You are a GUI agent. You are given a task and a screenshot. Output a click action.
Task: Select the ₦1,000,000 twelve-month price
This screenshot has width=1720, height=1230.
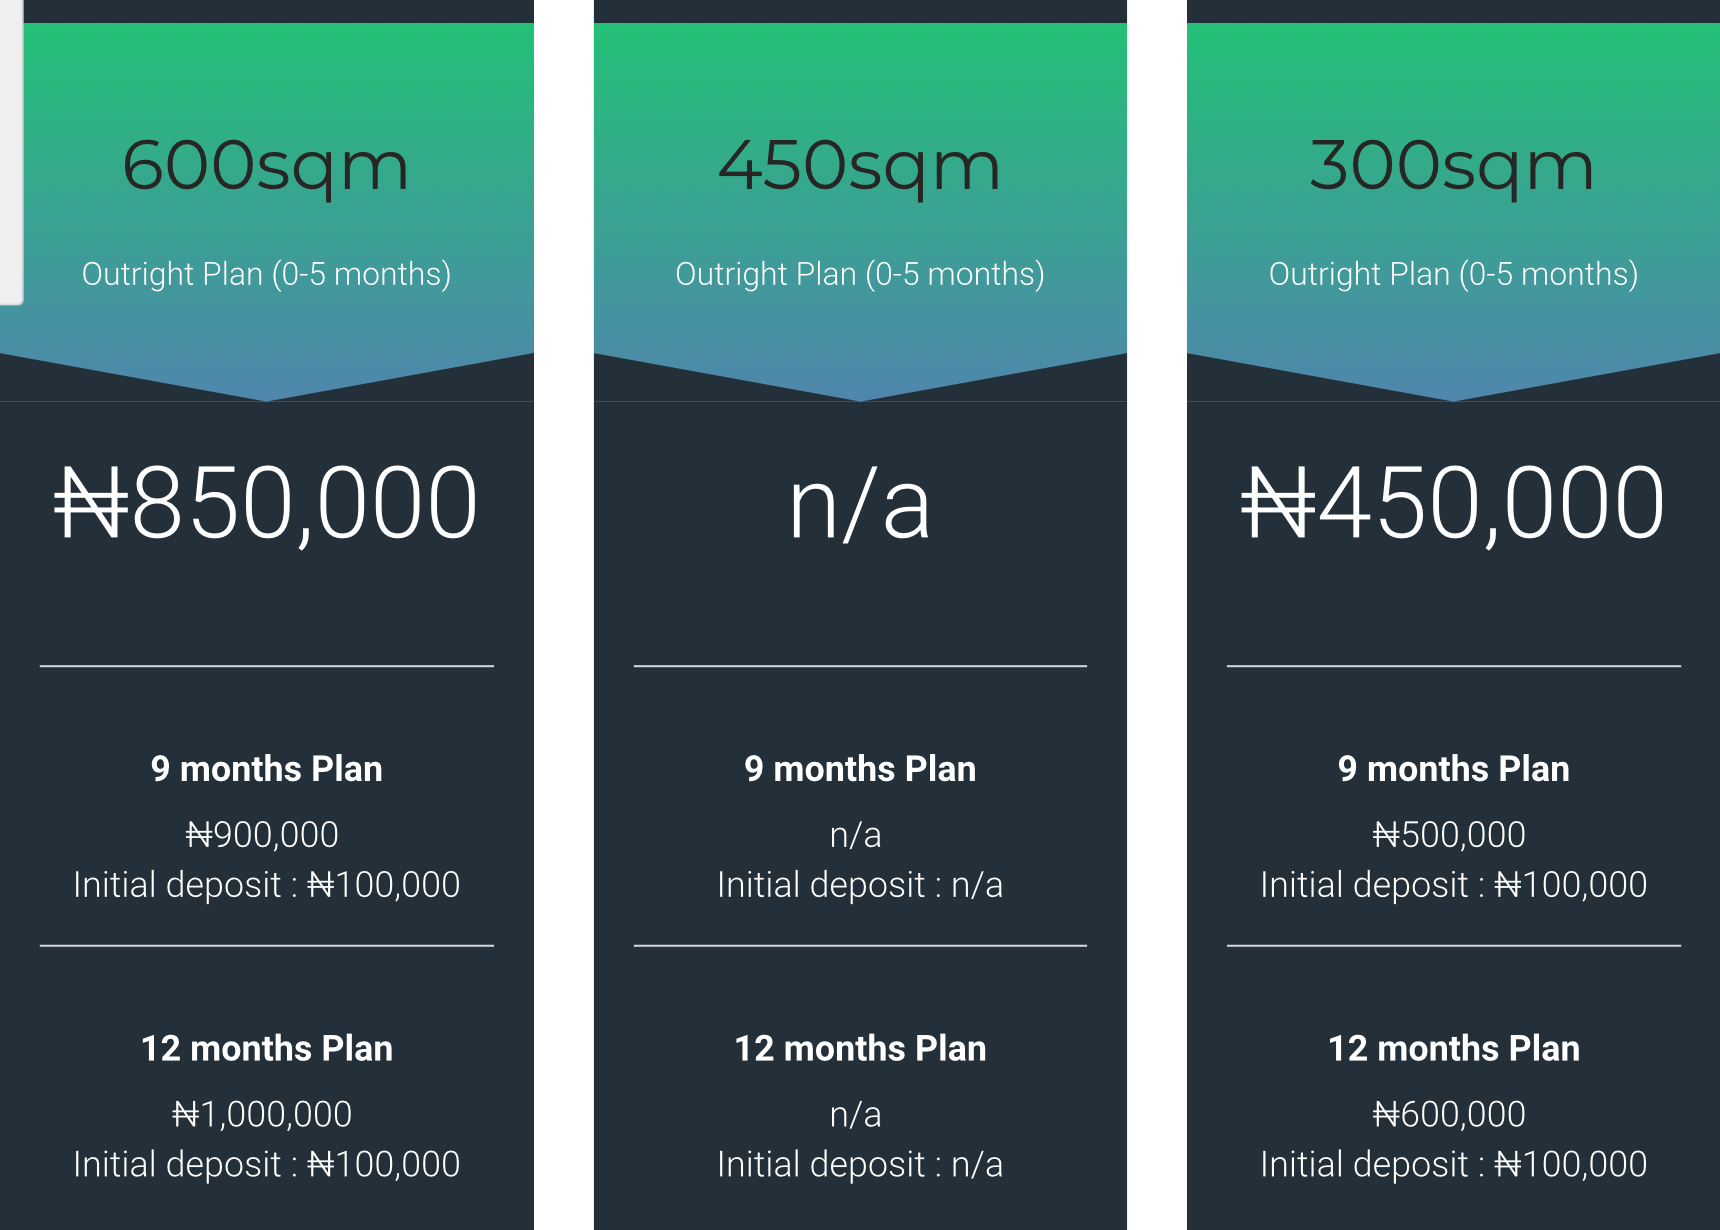[262, 1115]
